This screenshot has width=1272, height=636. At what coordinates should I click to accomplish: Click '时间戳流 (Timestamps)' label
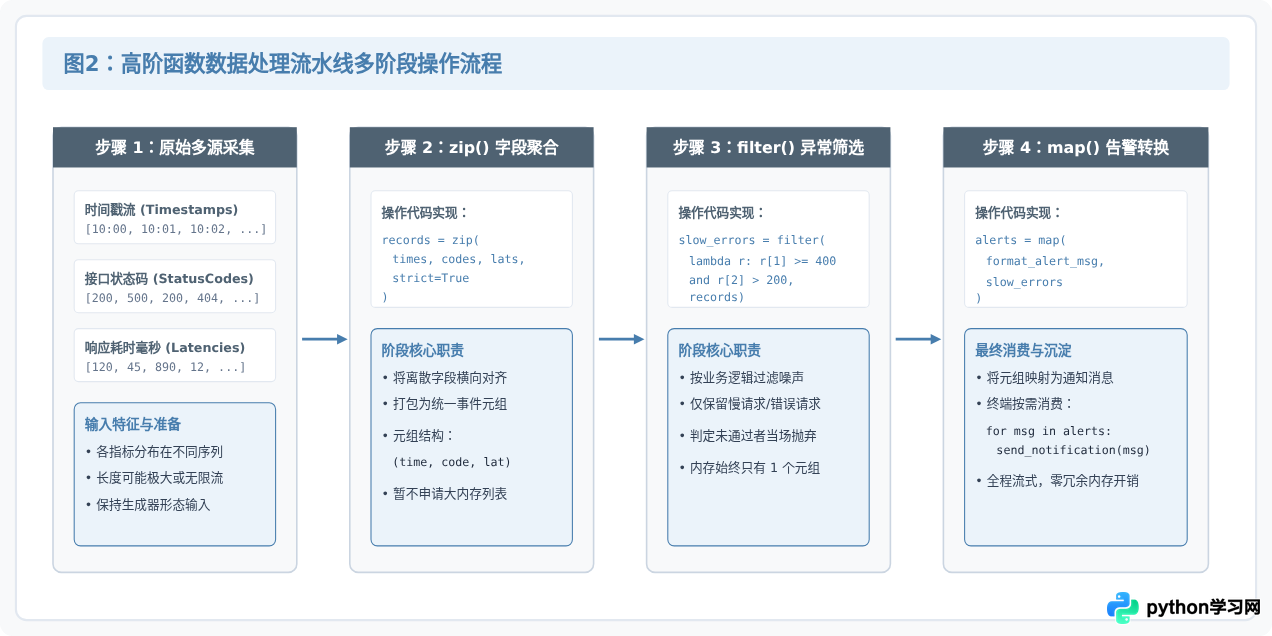(x=162, y=210)
